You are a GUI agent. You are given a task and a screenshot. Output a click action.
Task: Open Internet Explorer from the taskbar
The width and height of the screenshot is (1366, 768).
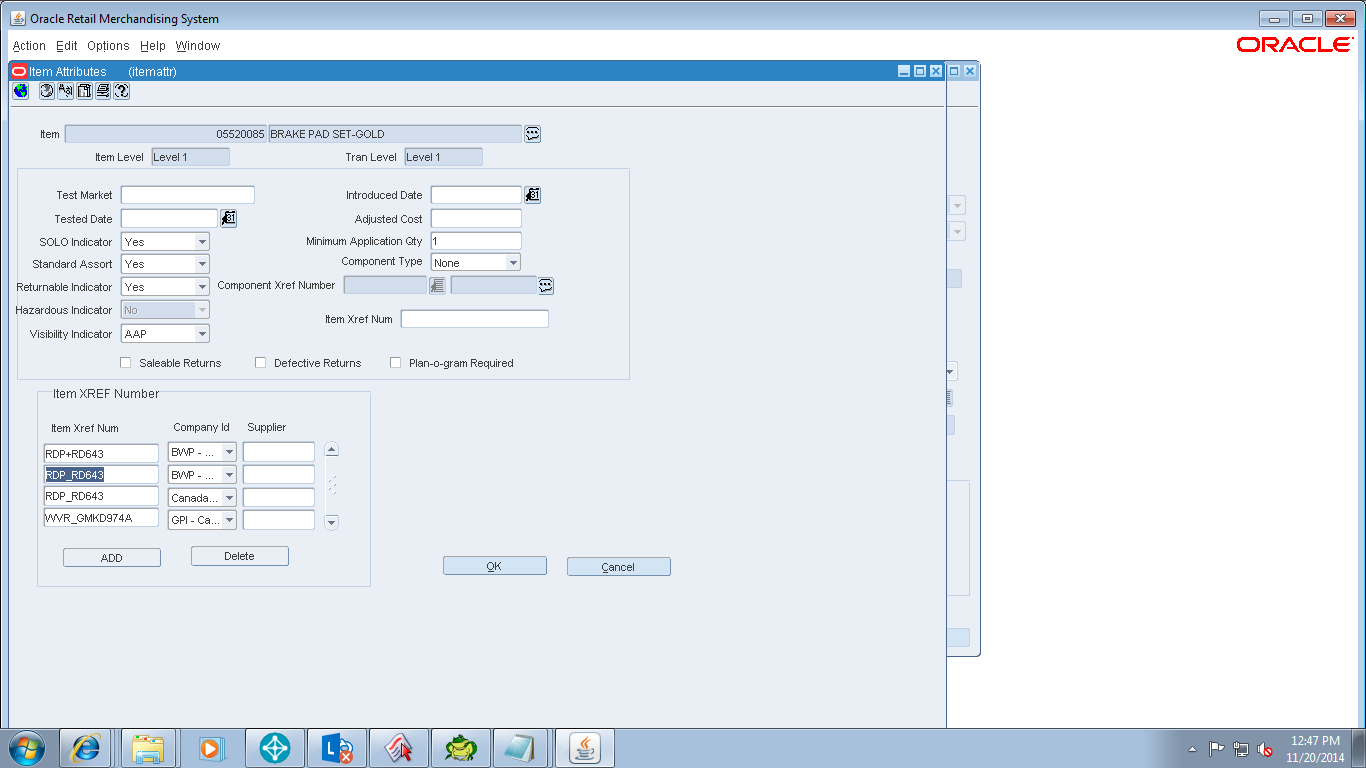(x=85, y=748)
